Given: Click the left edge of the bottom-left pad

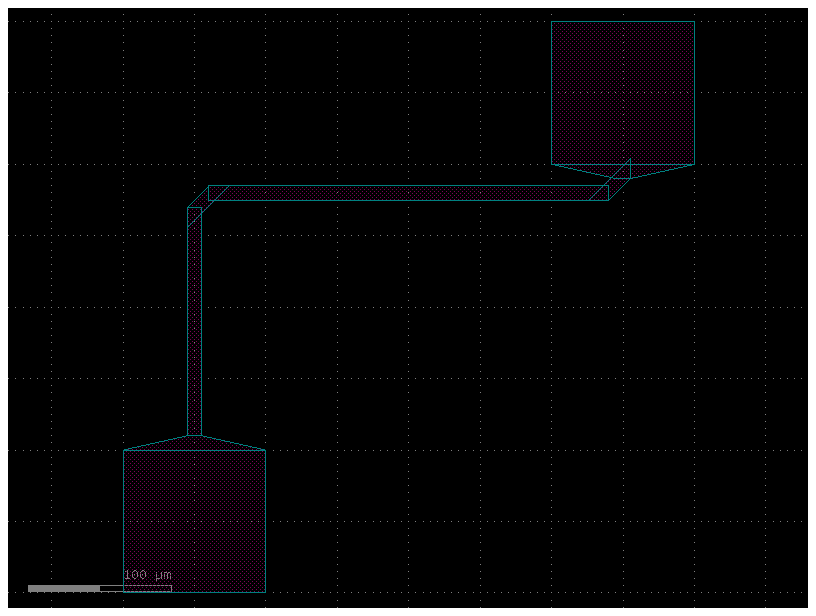Looking at the screenshot, I should pyautogui.click(x=123, y=520).
